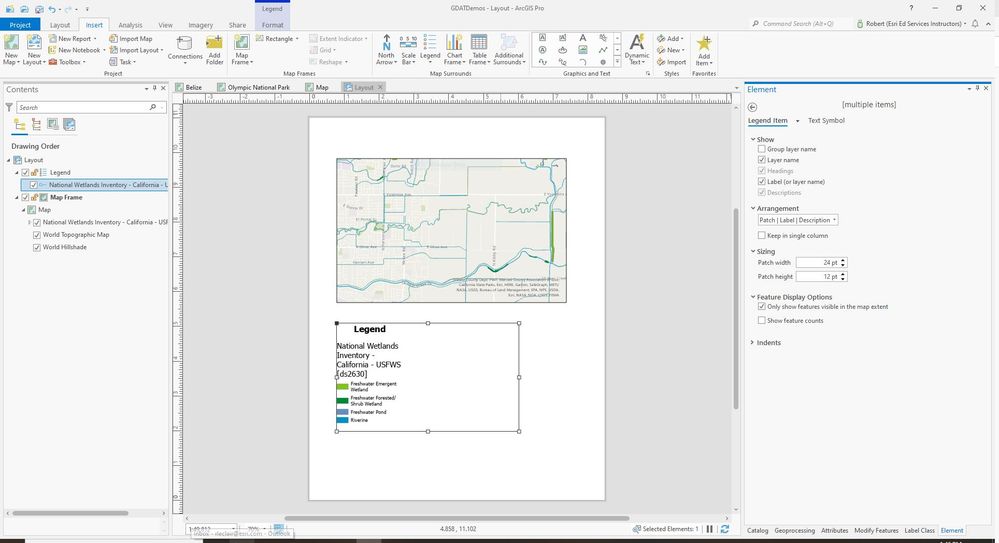999x543 pixels.
Task: Click the Legend ribbon icon
Action: point(430,43)
